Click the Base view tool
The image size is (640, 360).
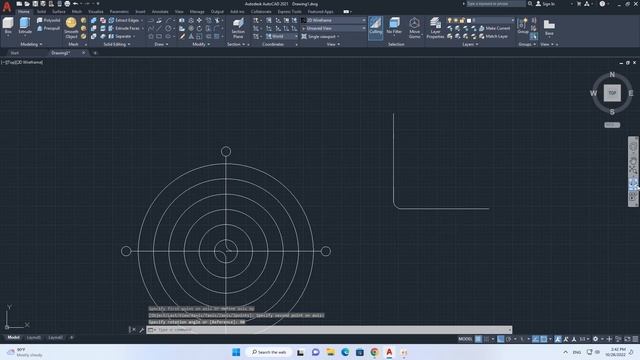tap(549, 27)
